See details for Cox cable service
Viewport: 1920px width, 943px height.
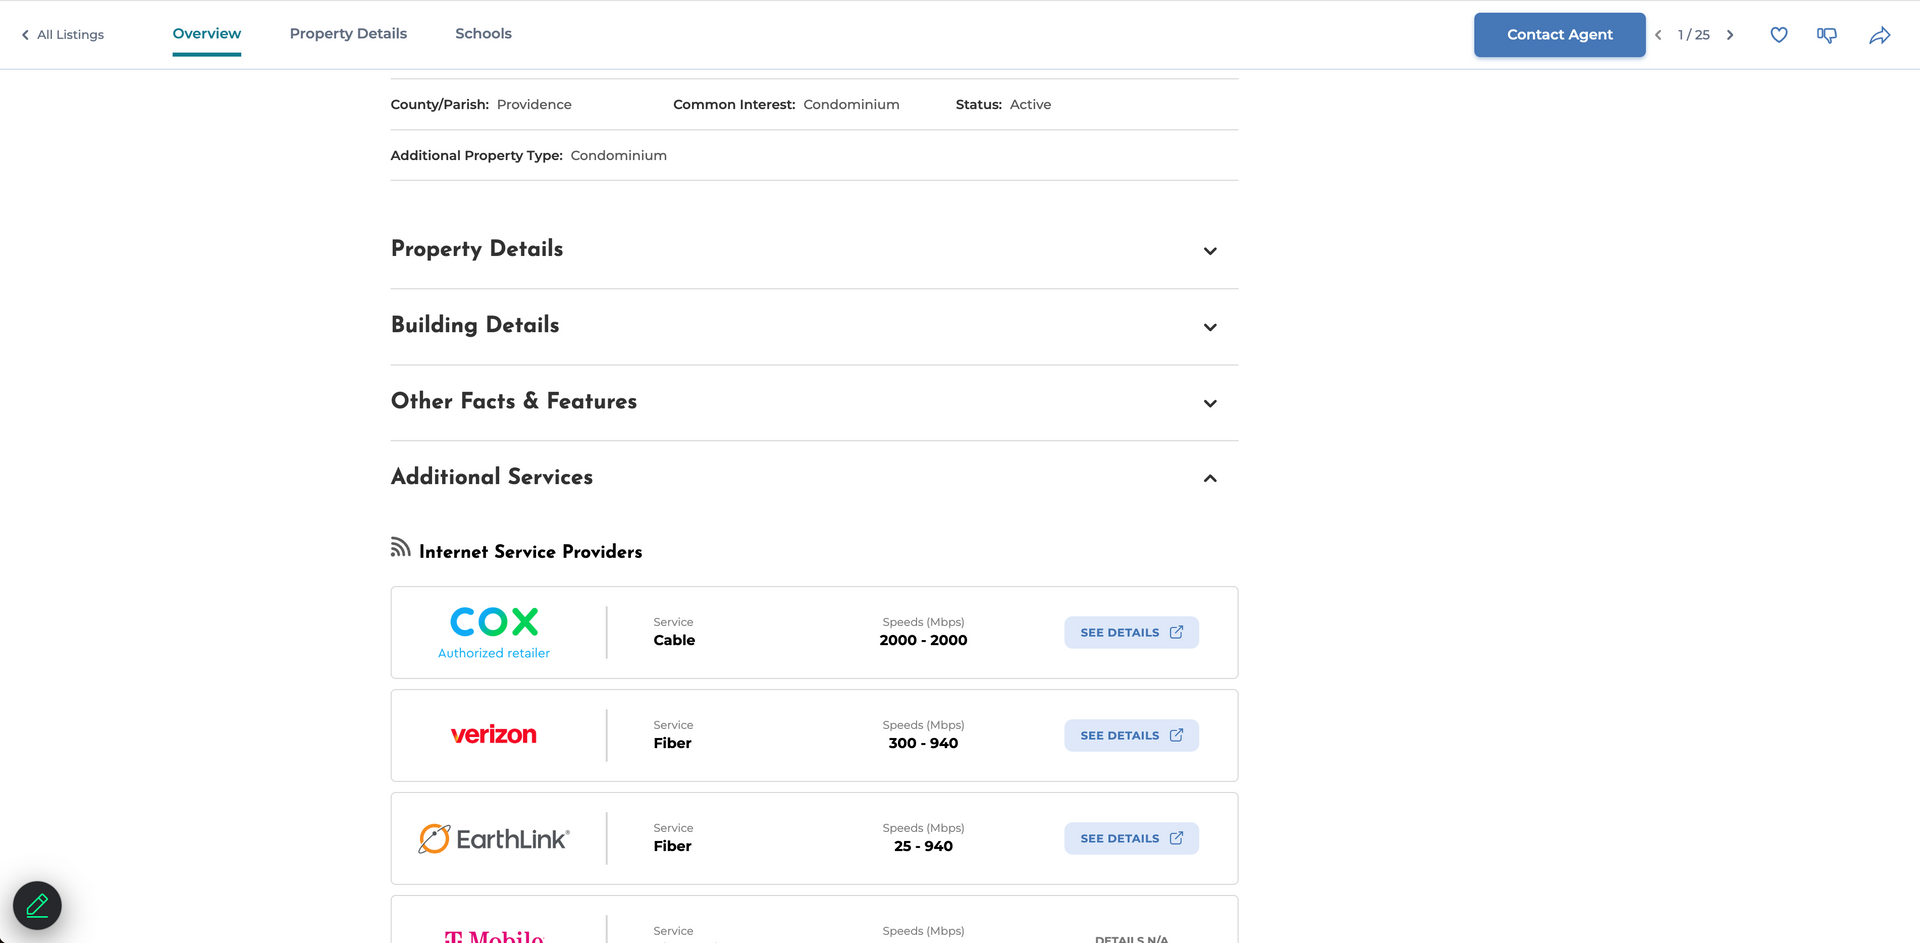(x=1131, y=632)
